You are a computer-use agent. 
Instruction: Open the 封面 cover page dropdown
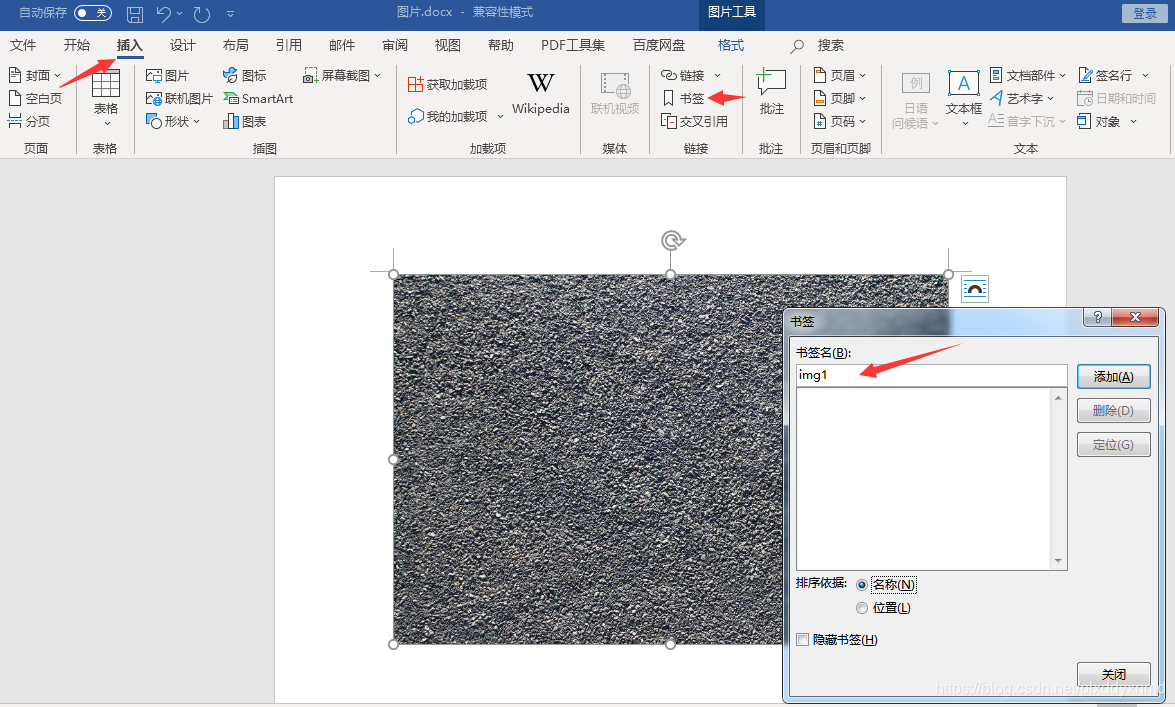[x=34, y=75]
